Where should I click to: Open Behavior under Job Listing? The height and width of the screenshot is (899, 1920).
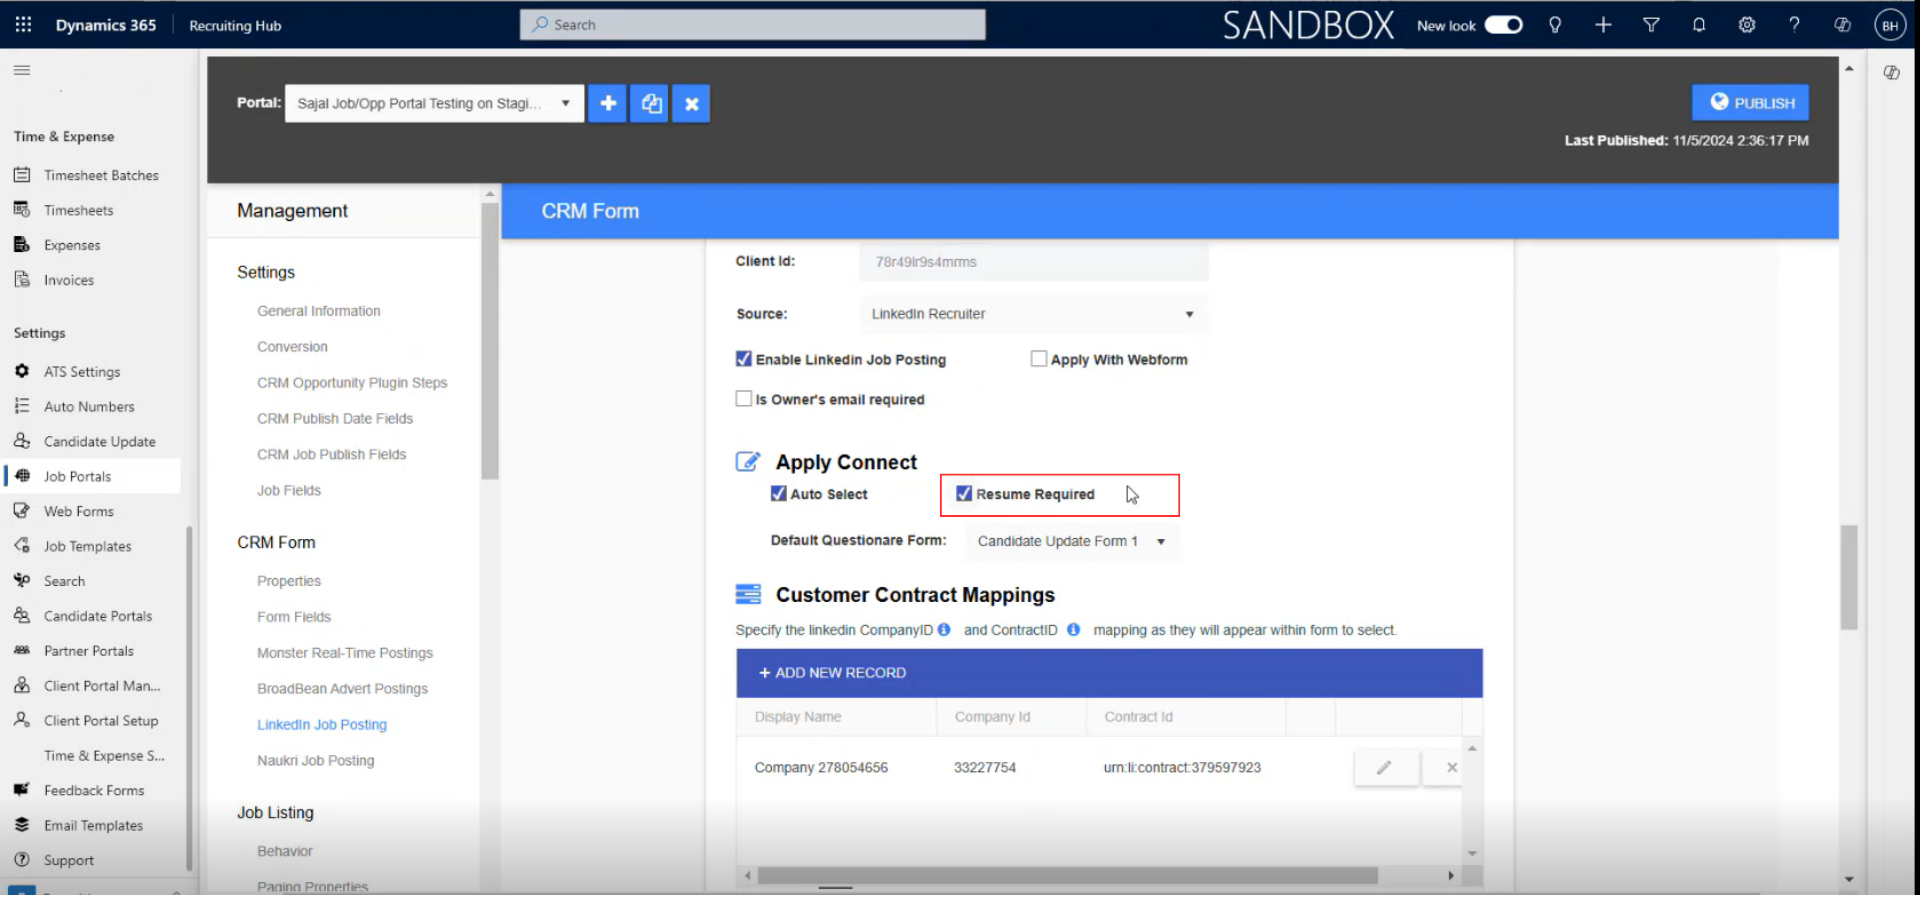click(x=285, y=851)
